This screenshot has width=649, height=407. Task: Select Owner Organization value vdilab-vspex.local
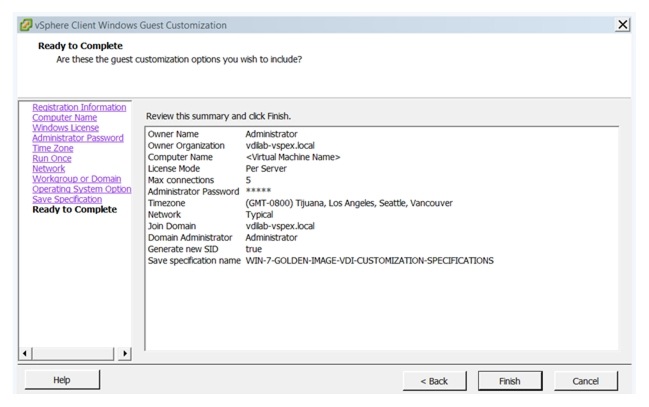280,146
